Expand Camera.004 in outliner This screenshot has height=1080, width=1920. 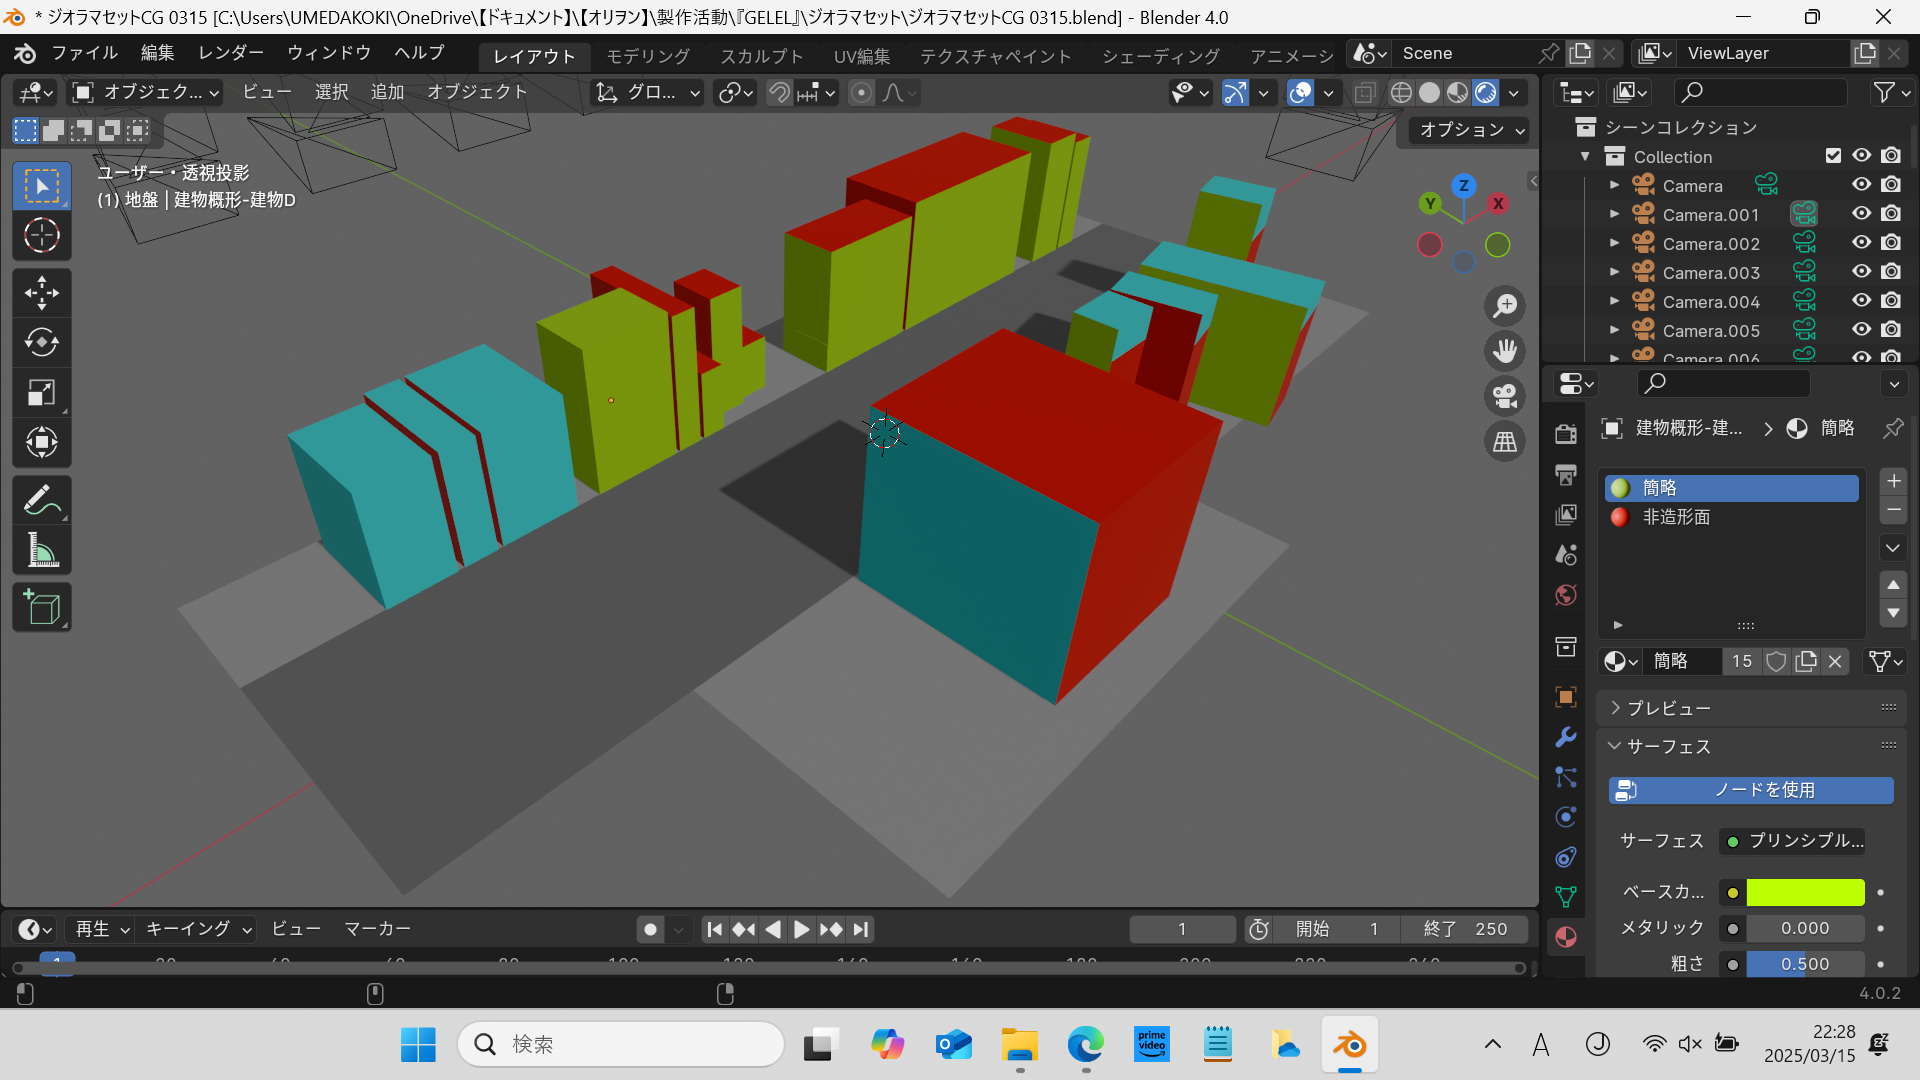1614,301
